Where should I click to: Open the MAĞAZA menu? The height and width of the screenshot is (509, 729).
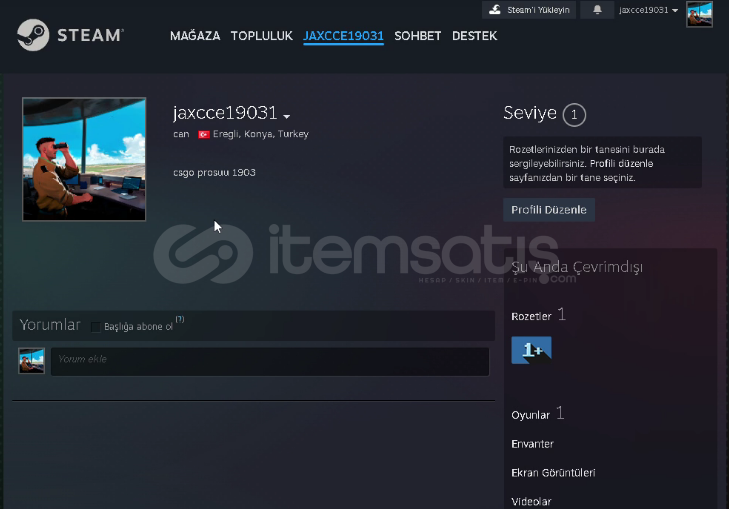click(x=195, y=36)
